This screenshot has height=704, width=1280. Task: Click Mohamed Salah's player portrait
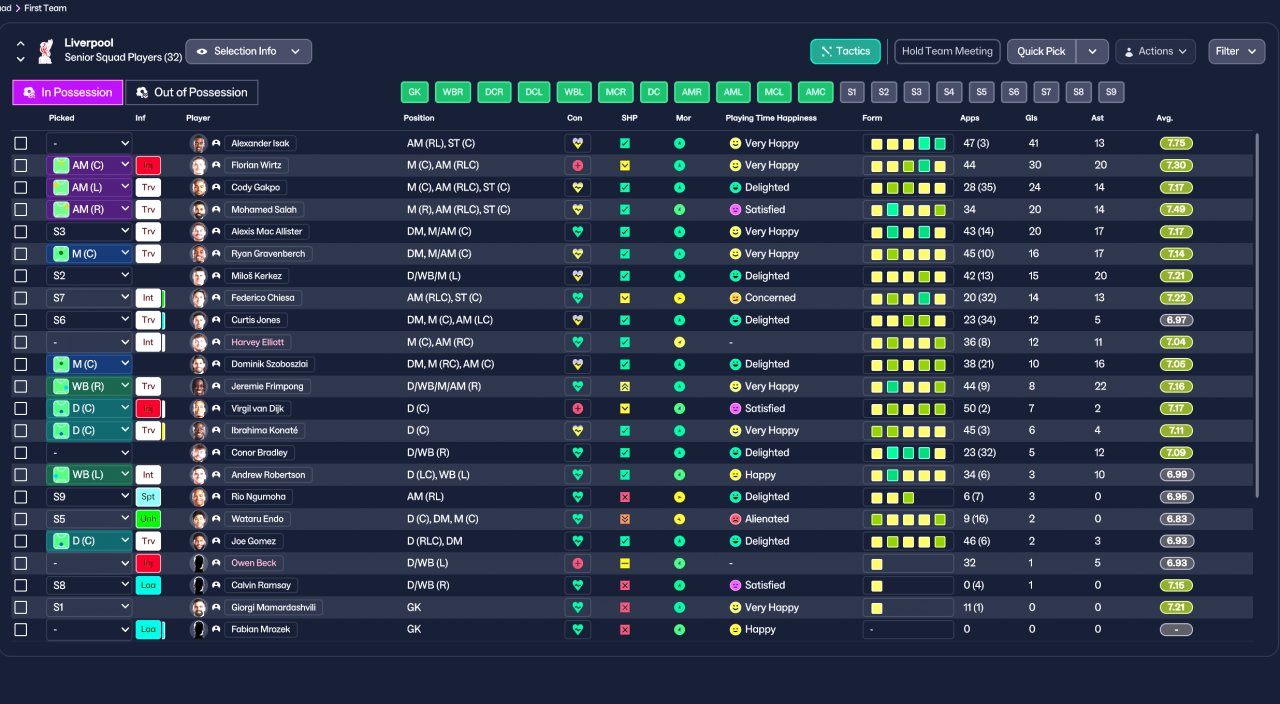click(198, 210)
